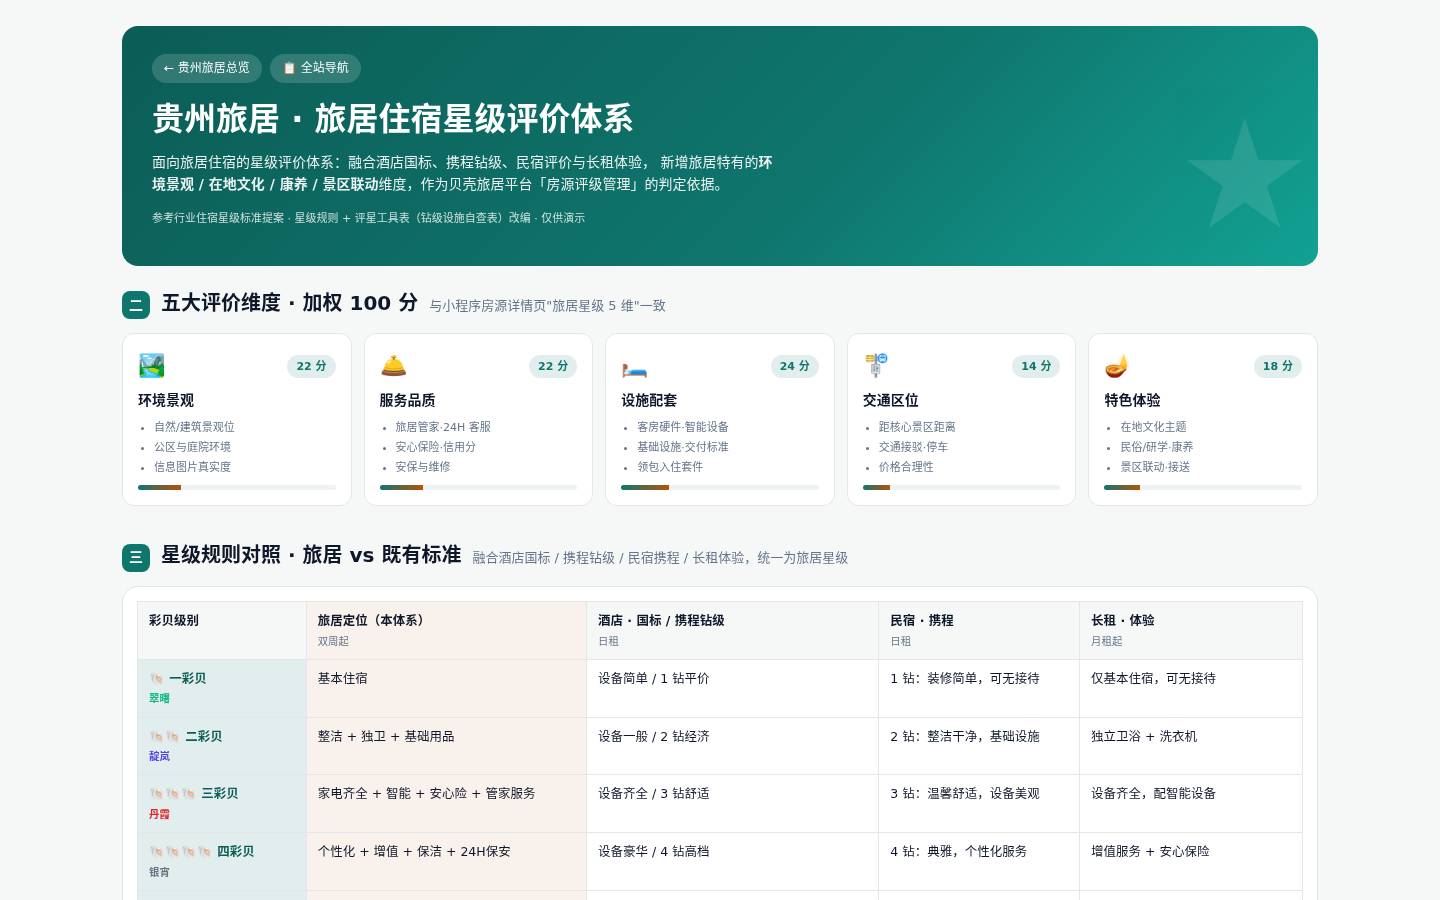Click cell 整洁 + 独卫 + 基础用品
The image size is (1440, 900).
446,746
